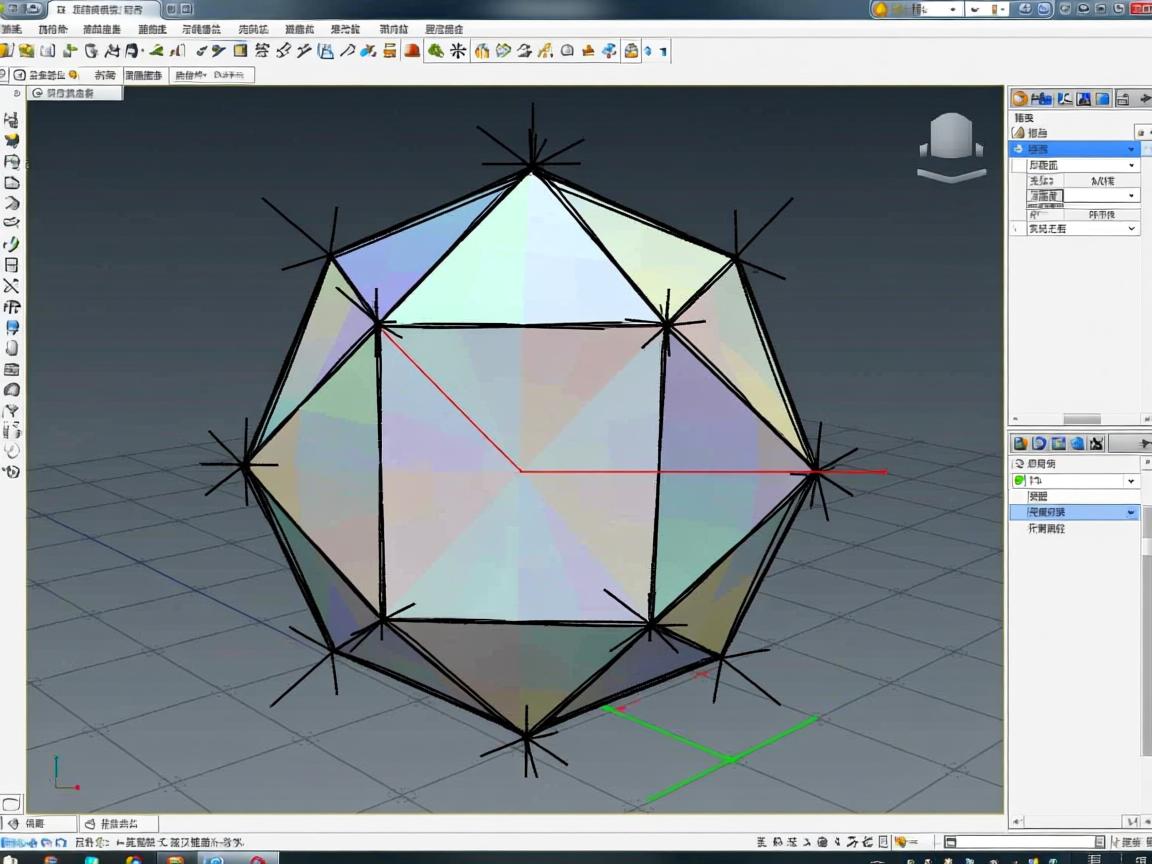The image size is (1152, 864).
Task: Click the black asterisk icon in top toolbar
Action: [x=458, y=51]
